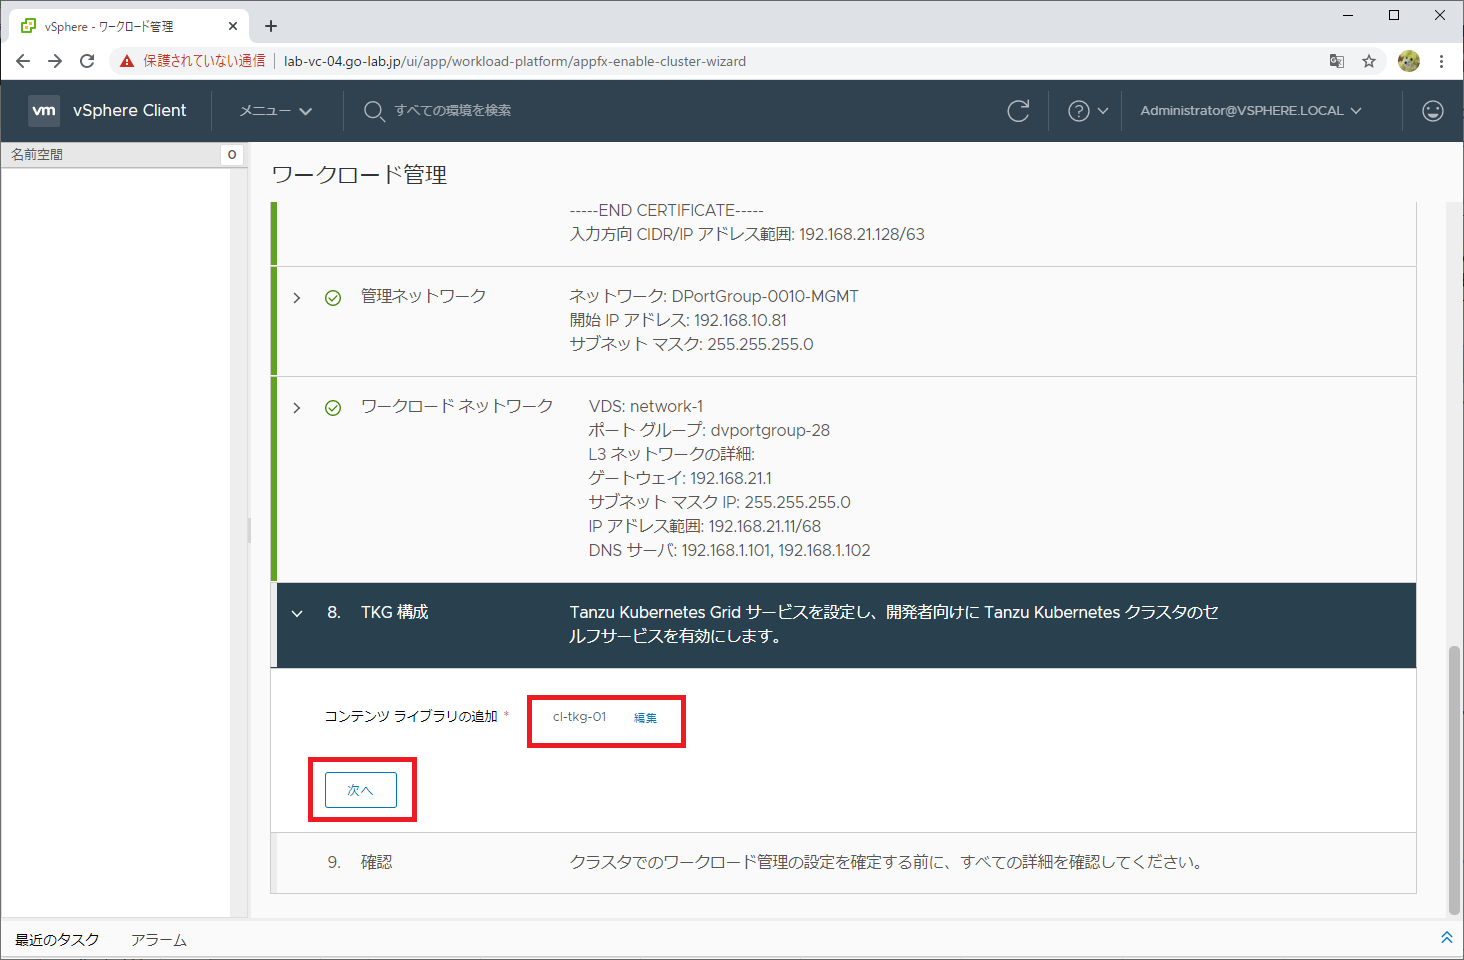Click the VDS: network-1 line

[x=646, y=406]
